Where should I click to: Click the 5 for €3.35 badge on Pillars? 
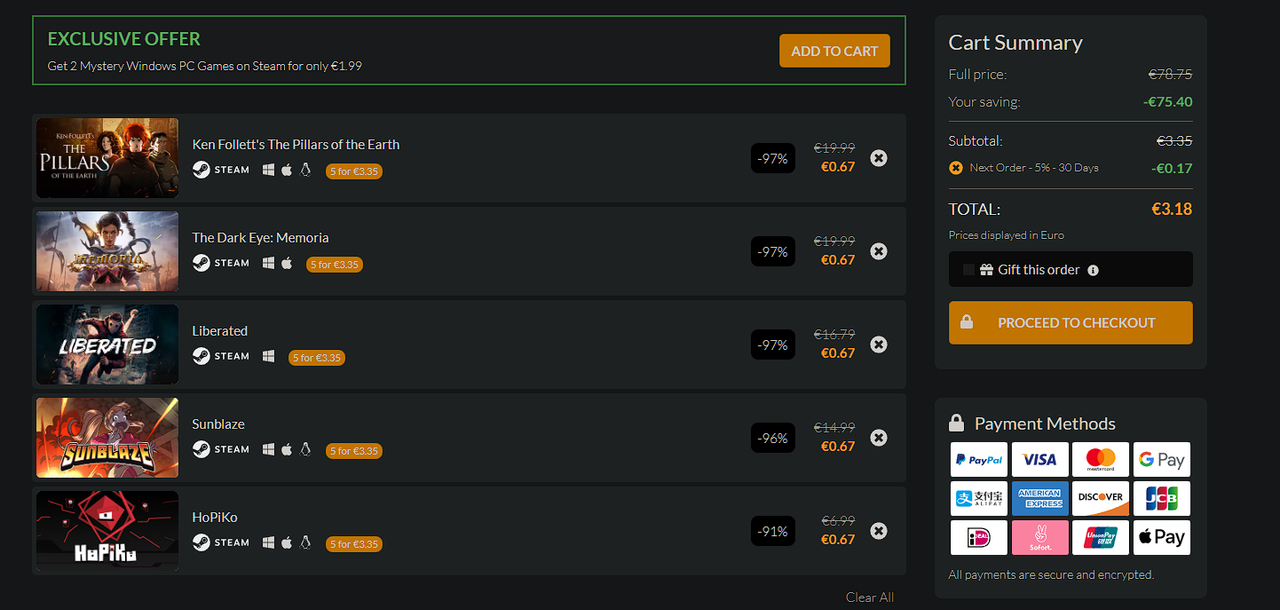(354, 171)
